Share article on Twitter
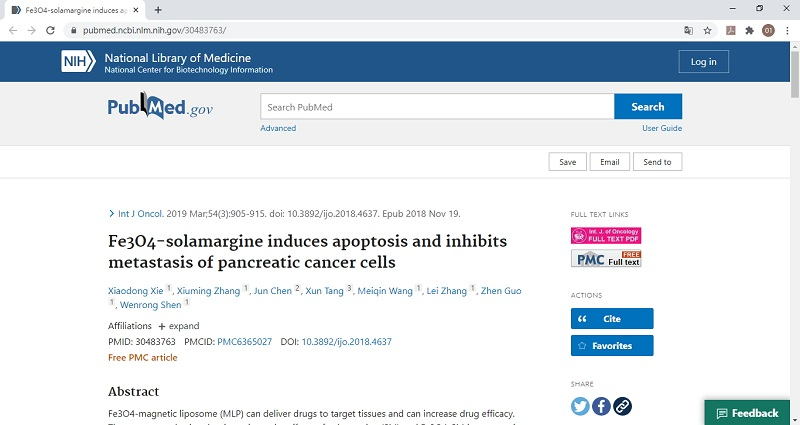Image resolution: width=800 pixels, height=425 pixels. pyautogui.click(x=580, y=405)
